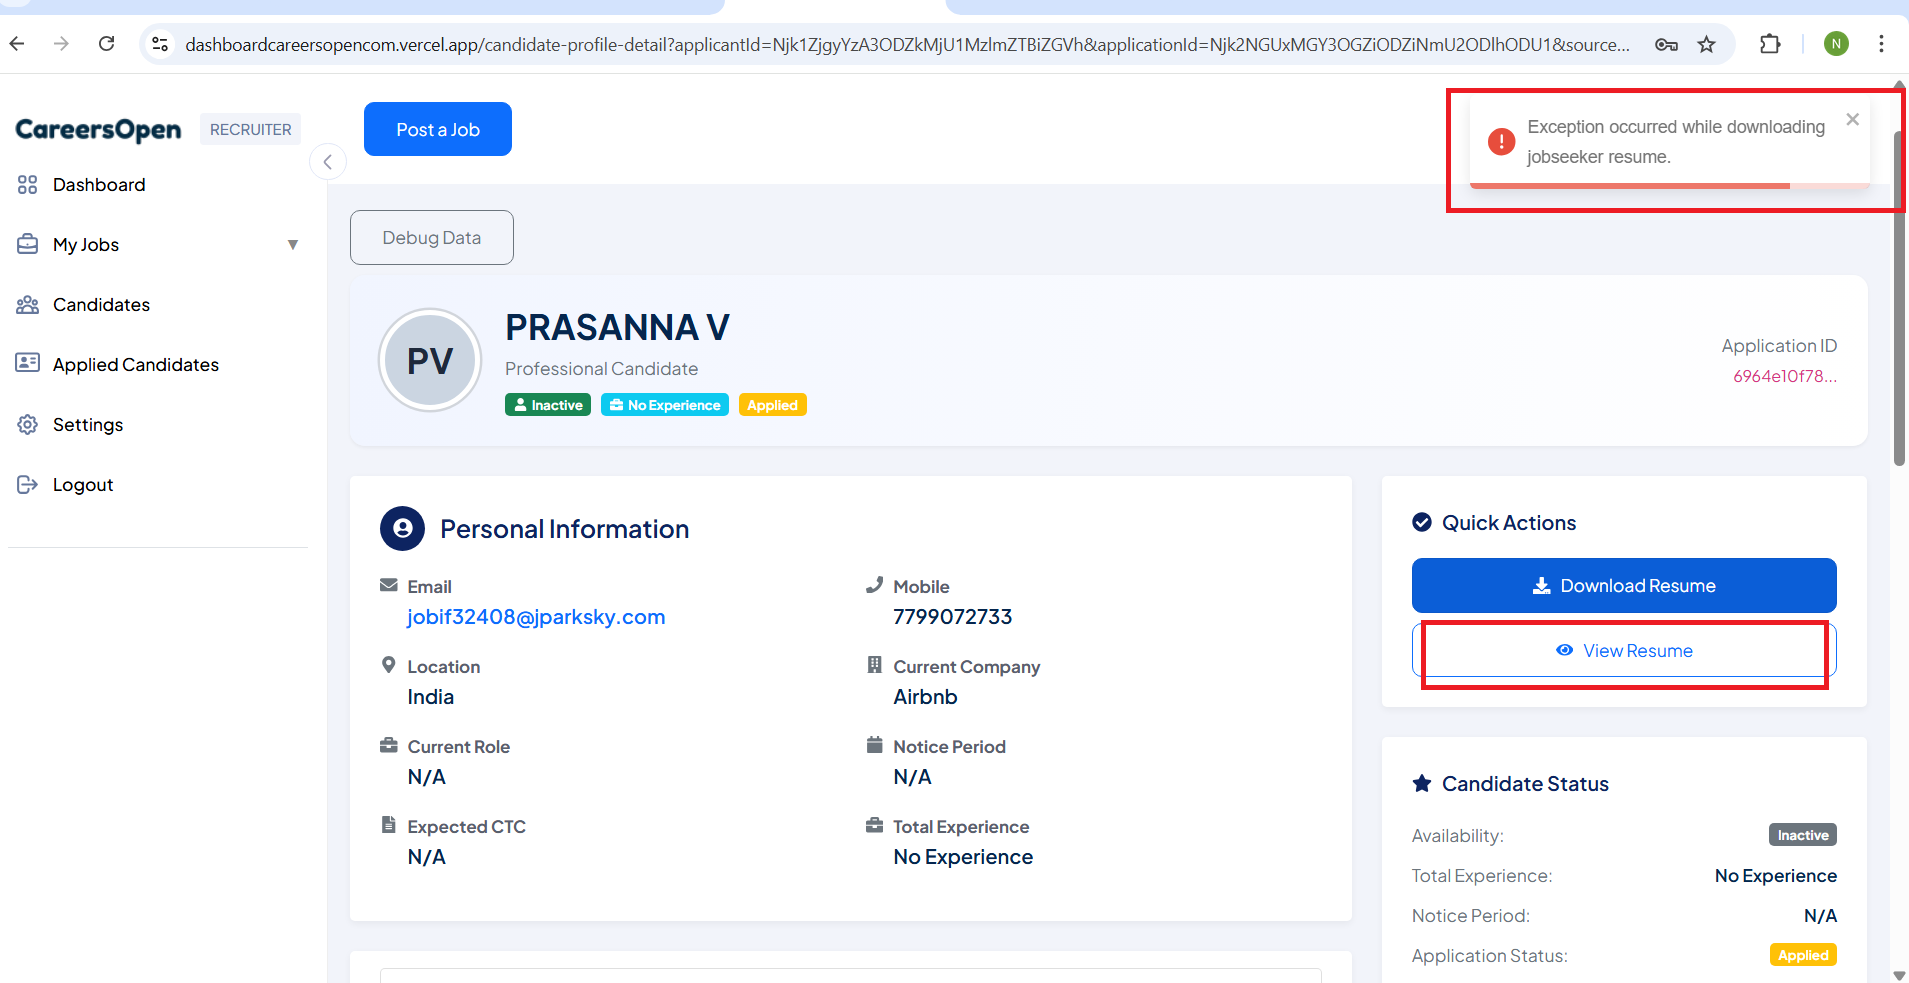Screen dimensions: 1909x983
Task: Dismiss the resume download error notification
Action: pos(1852,120)
